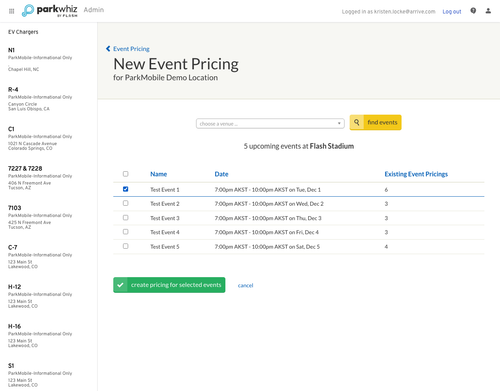Click the for ParkMobile Demo Location subtitle
Viewport: 500px width, 391px height.
click(165, 78)
